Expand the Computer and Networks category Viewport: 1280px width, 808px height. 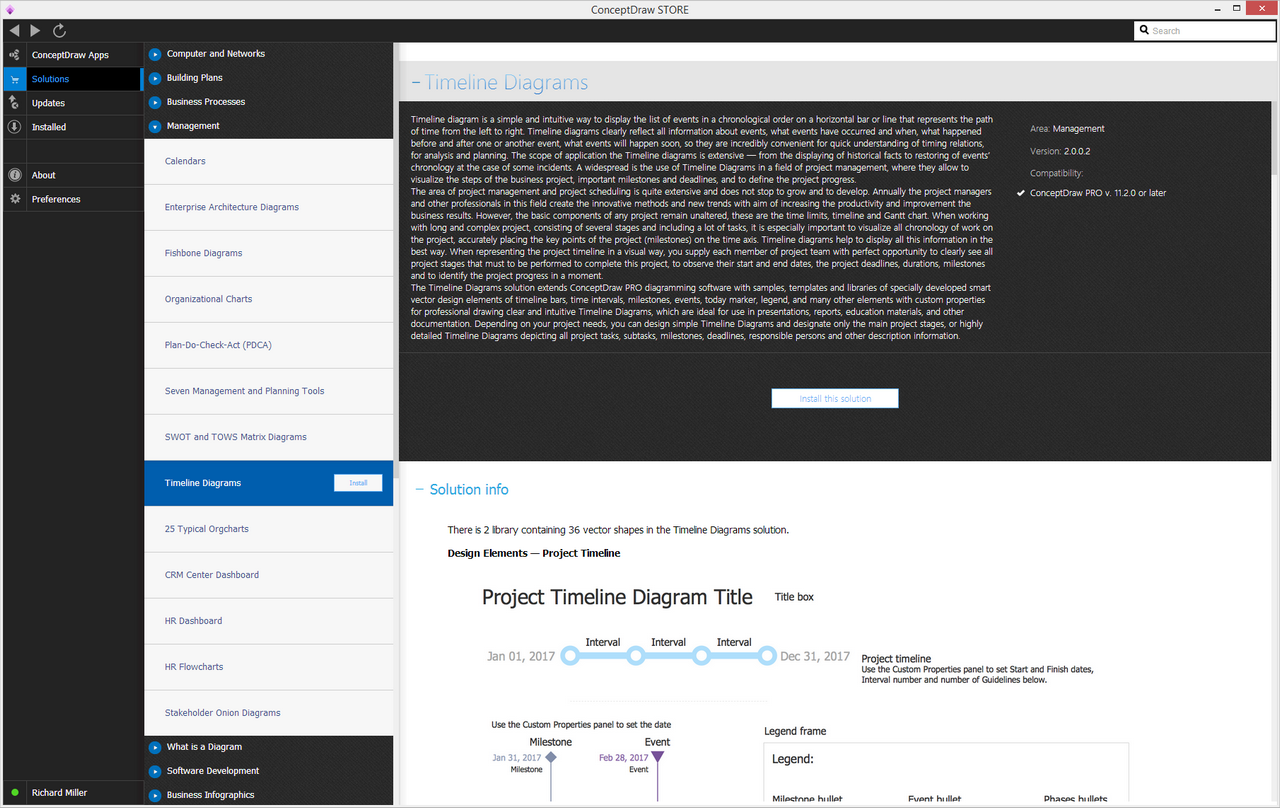[x=155, y=54]
